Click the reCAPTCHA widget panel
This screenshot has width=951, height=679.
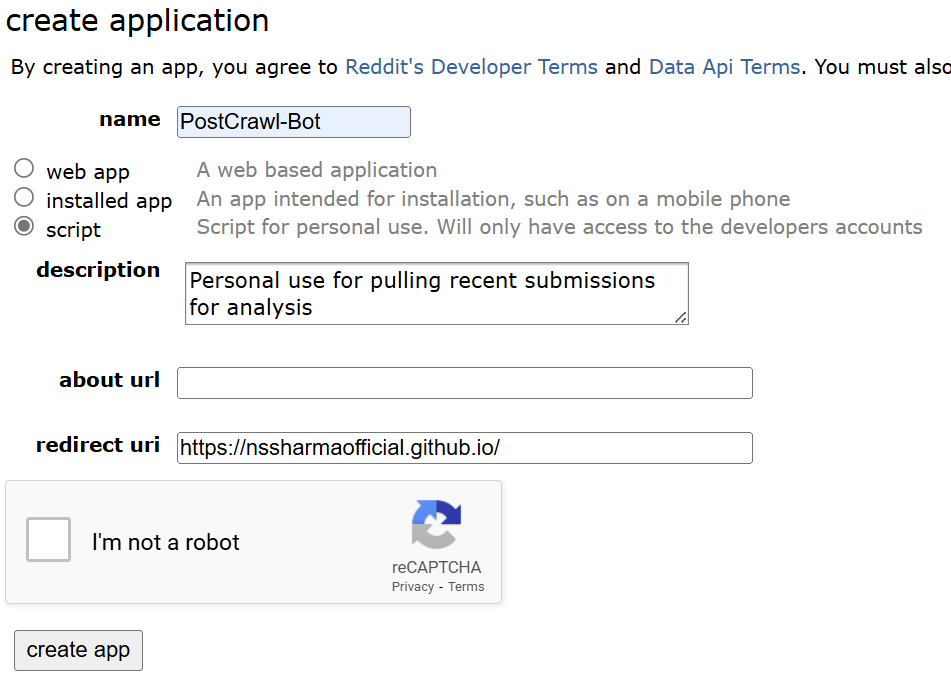coord(254,542)
